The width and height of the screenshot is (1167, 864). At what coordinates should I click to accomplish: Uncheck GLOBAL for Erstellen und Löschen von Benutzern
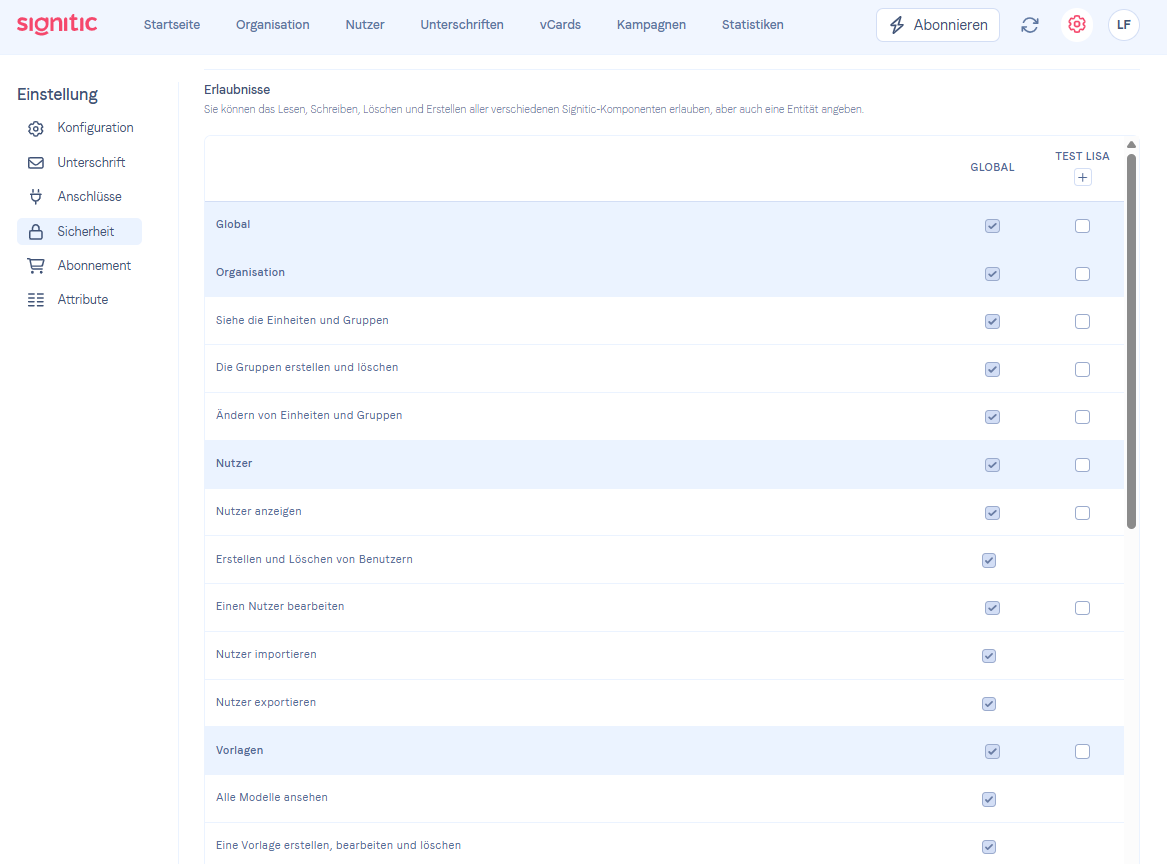[988, 560]
